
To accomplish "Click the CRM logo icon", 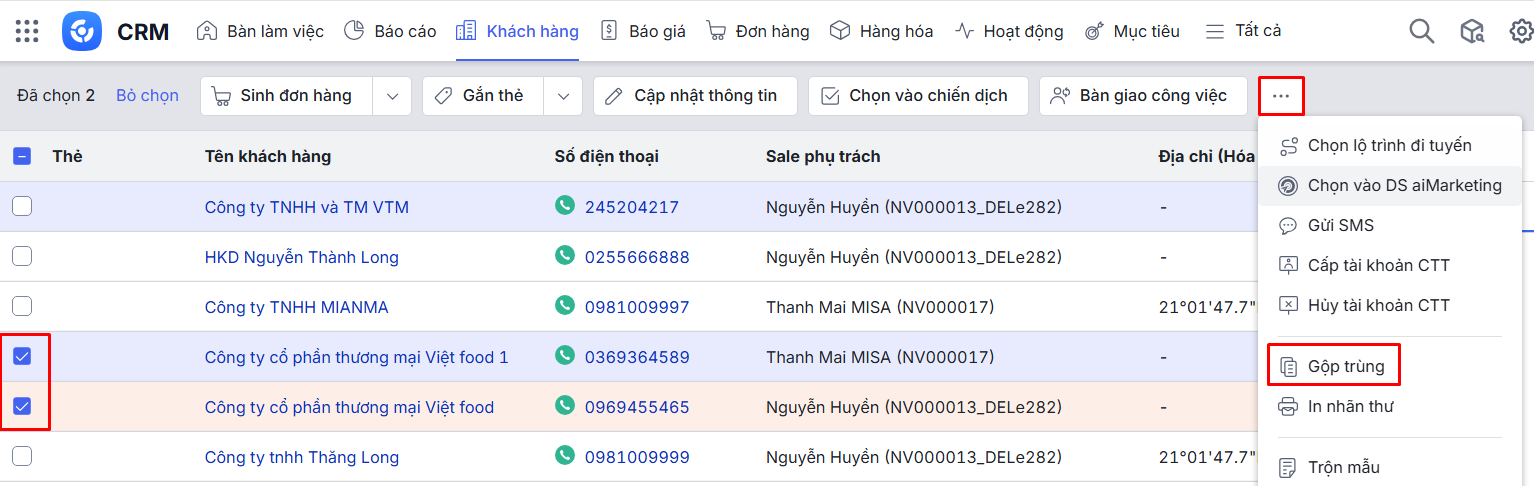I will (x=82, y=31).
